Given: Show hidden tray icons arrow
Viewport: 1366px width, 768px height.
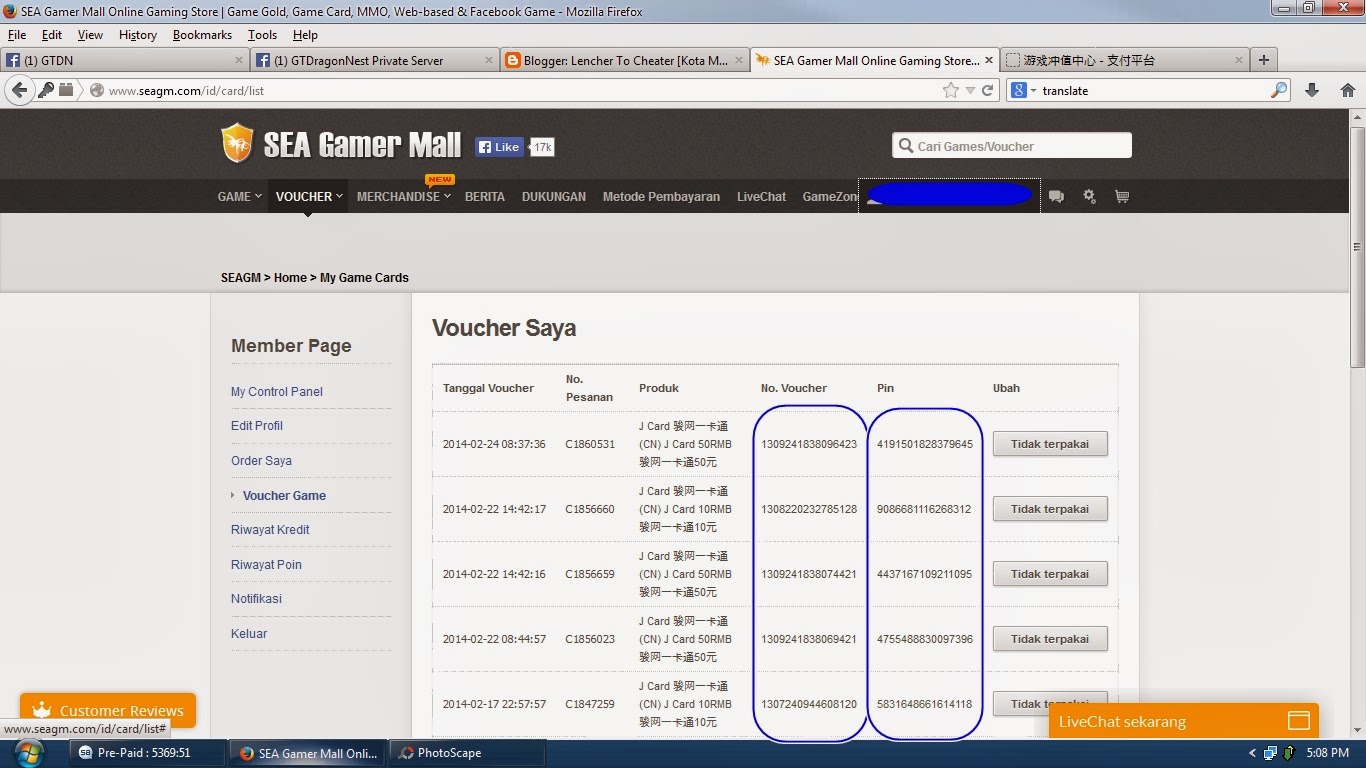Looking at the screenshot, I should 1252,753.
